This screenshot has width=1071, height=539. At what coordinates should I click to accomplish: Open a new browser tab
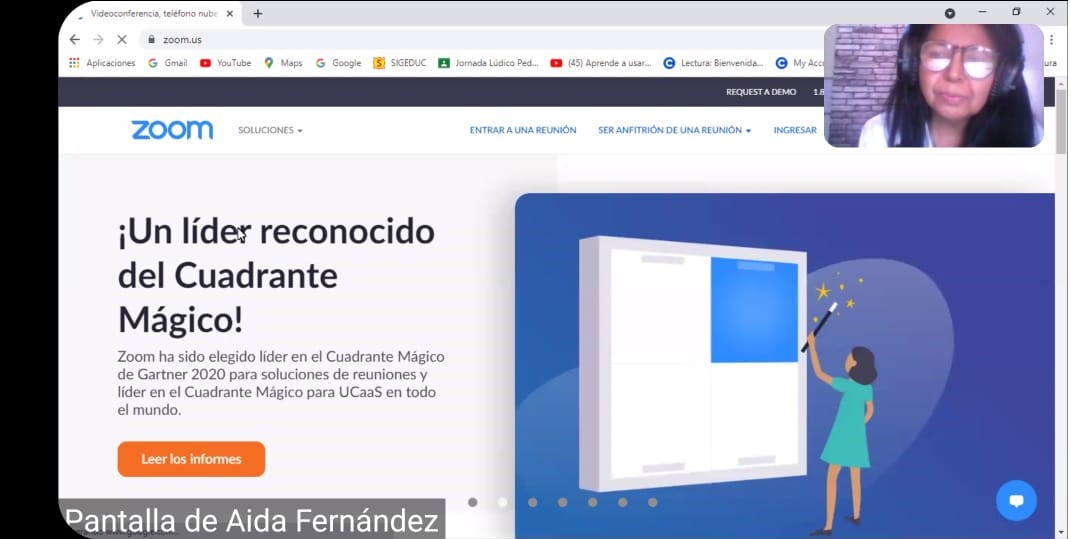258,14
